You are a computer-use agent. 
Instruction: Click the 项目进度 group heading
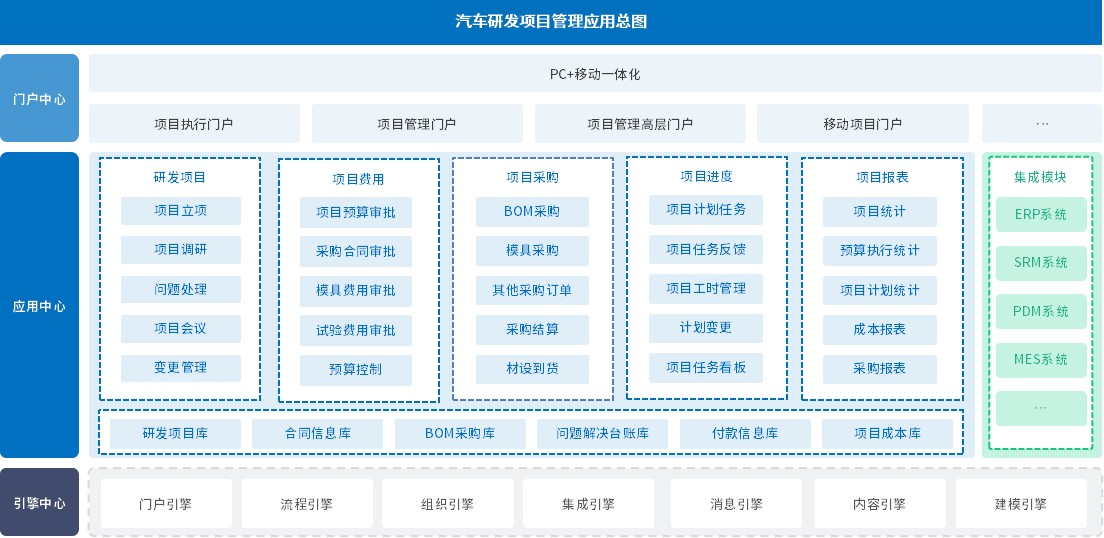click(x=706, y=177)
